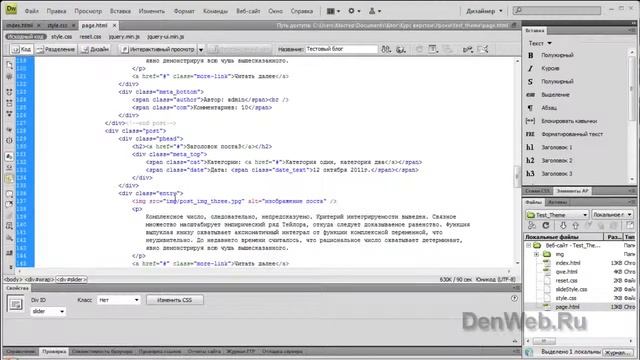Click the connect to remote server icon

531,225
